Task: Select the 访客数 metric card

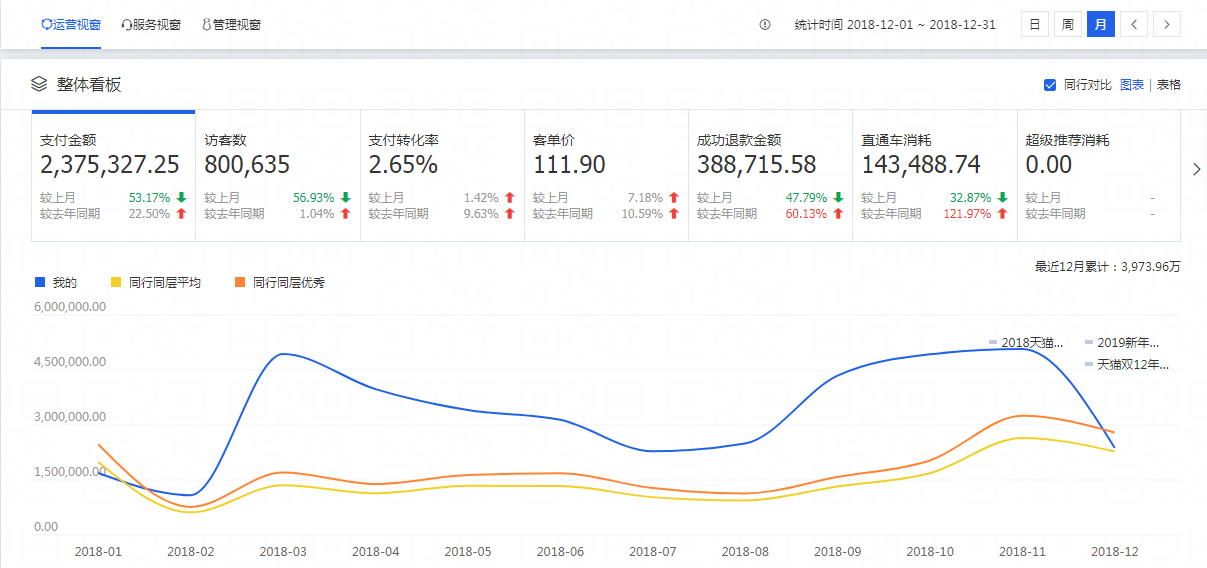Action: (277, 175)
